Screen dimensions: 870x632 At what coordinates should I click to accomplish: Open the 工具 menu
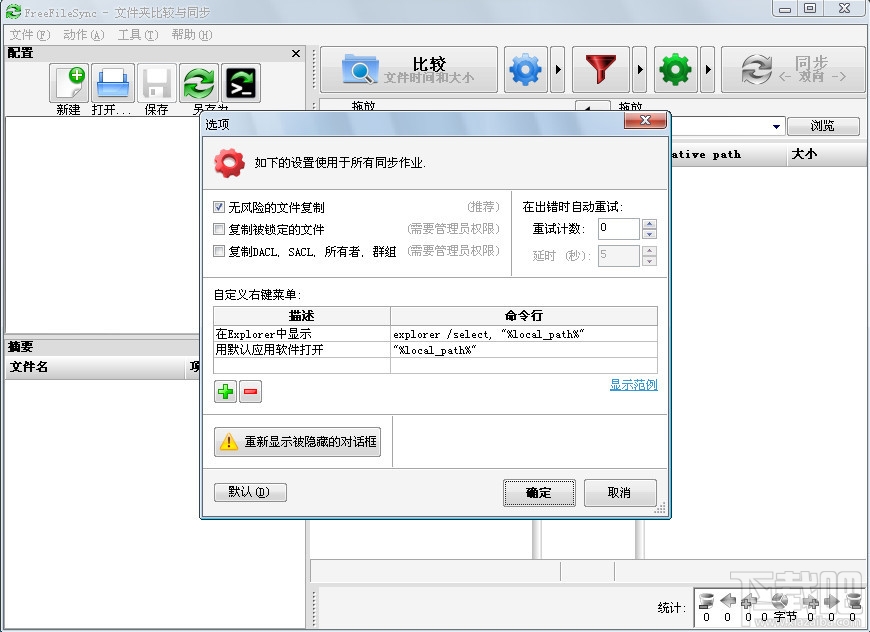pos(136,34)
